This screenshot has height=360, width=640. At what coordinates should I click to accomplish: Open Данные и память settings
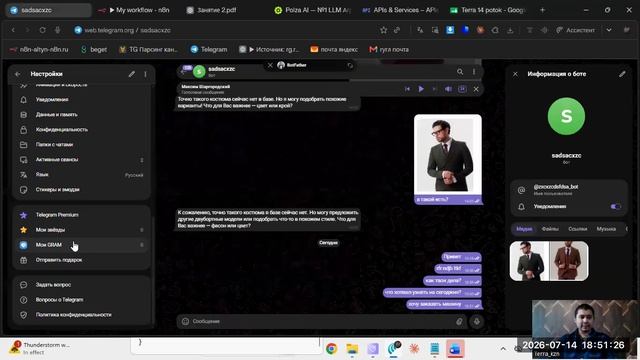coord(82,115)
